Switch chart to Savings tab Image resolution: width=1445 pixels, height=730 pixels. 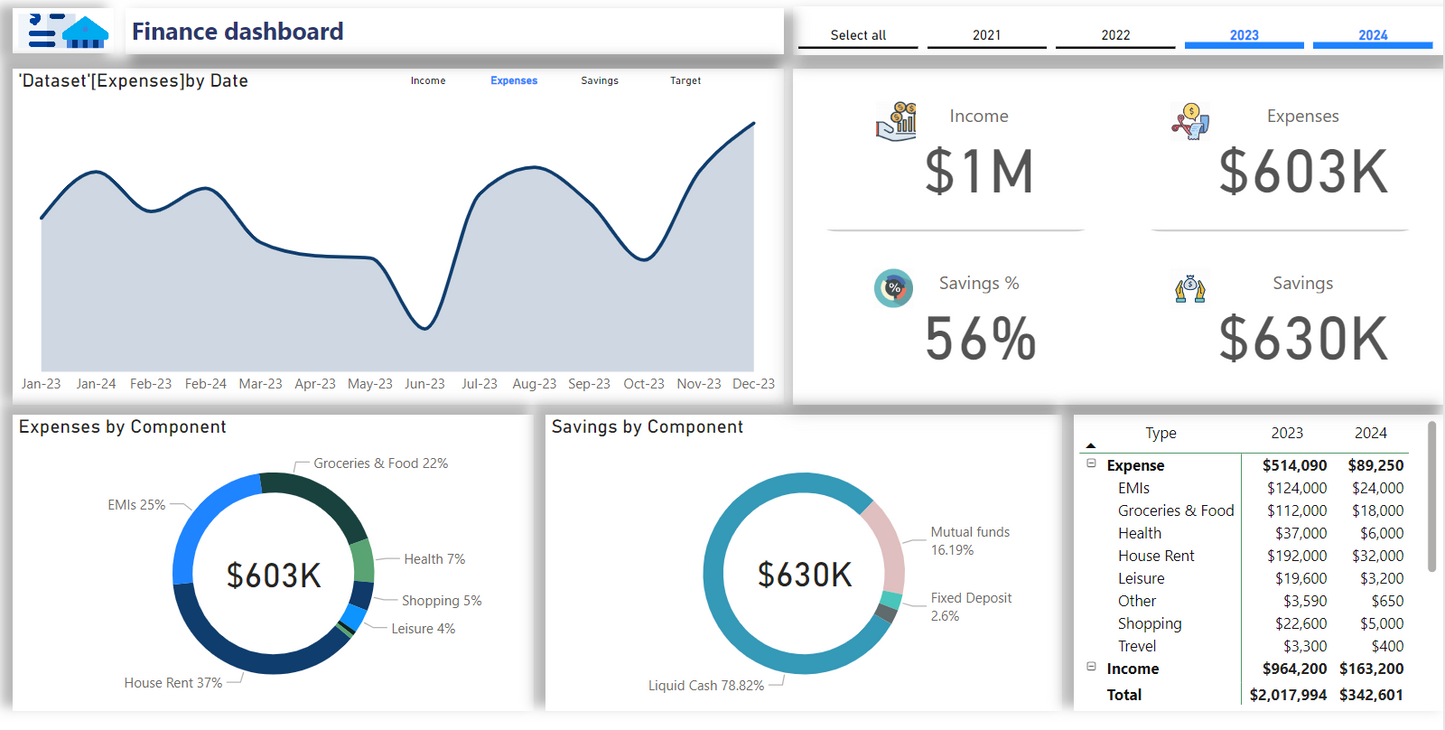[x=599, y=81]
